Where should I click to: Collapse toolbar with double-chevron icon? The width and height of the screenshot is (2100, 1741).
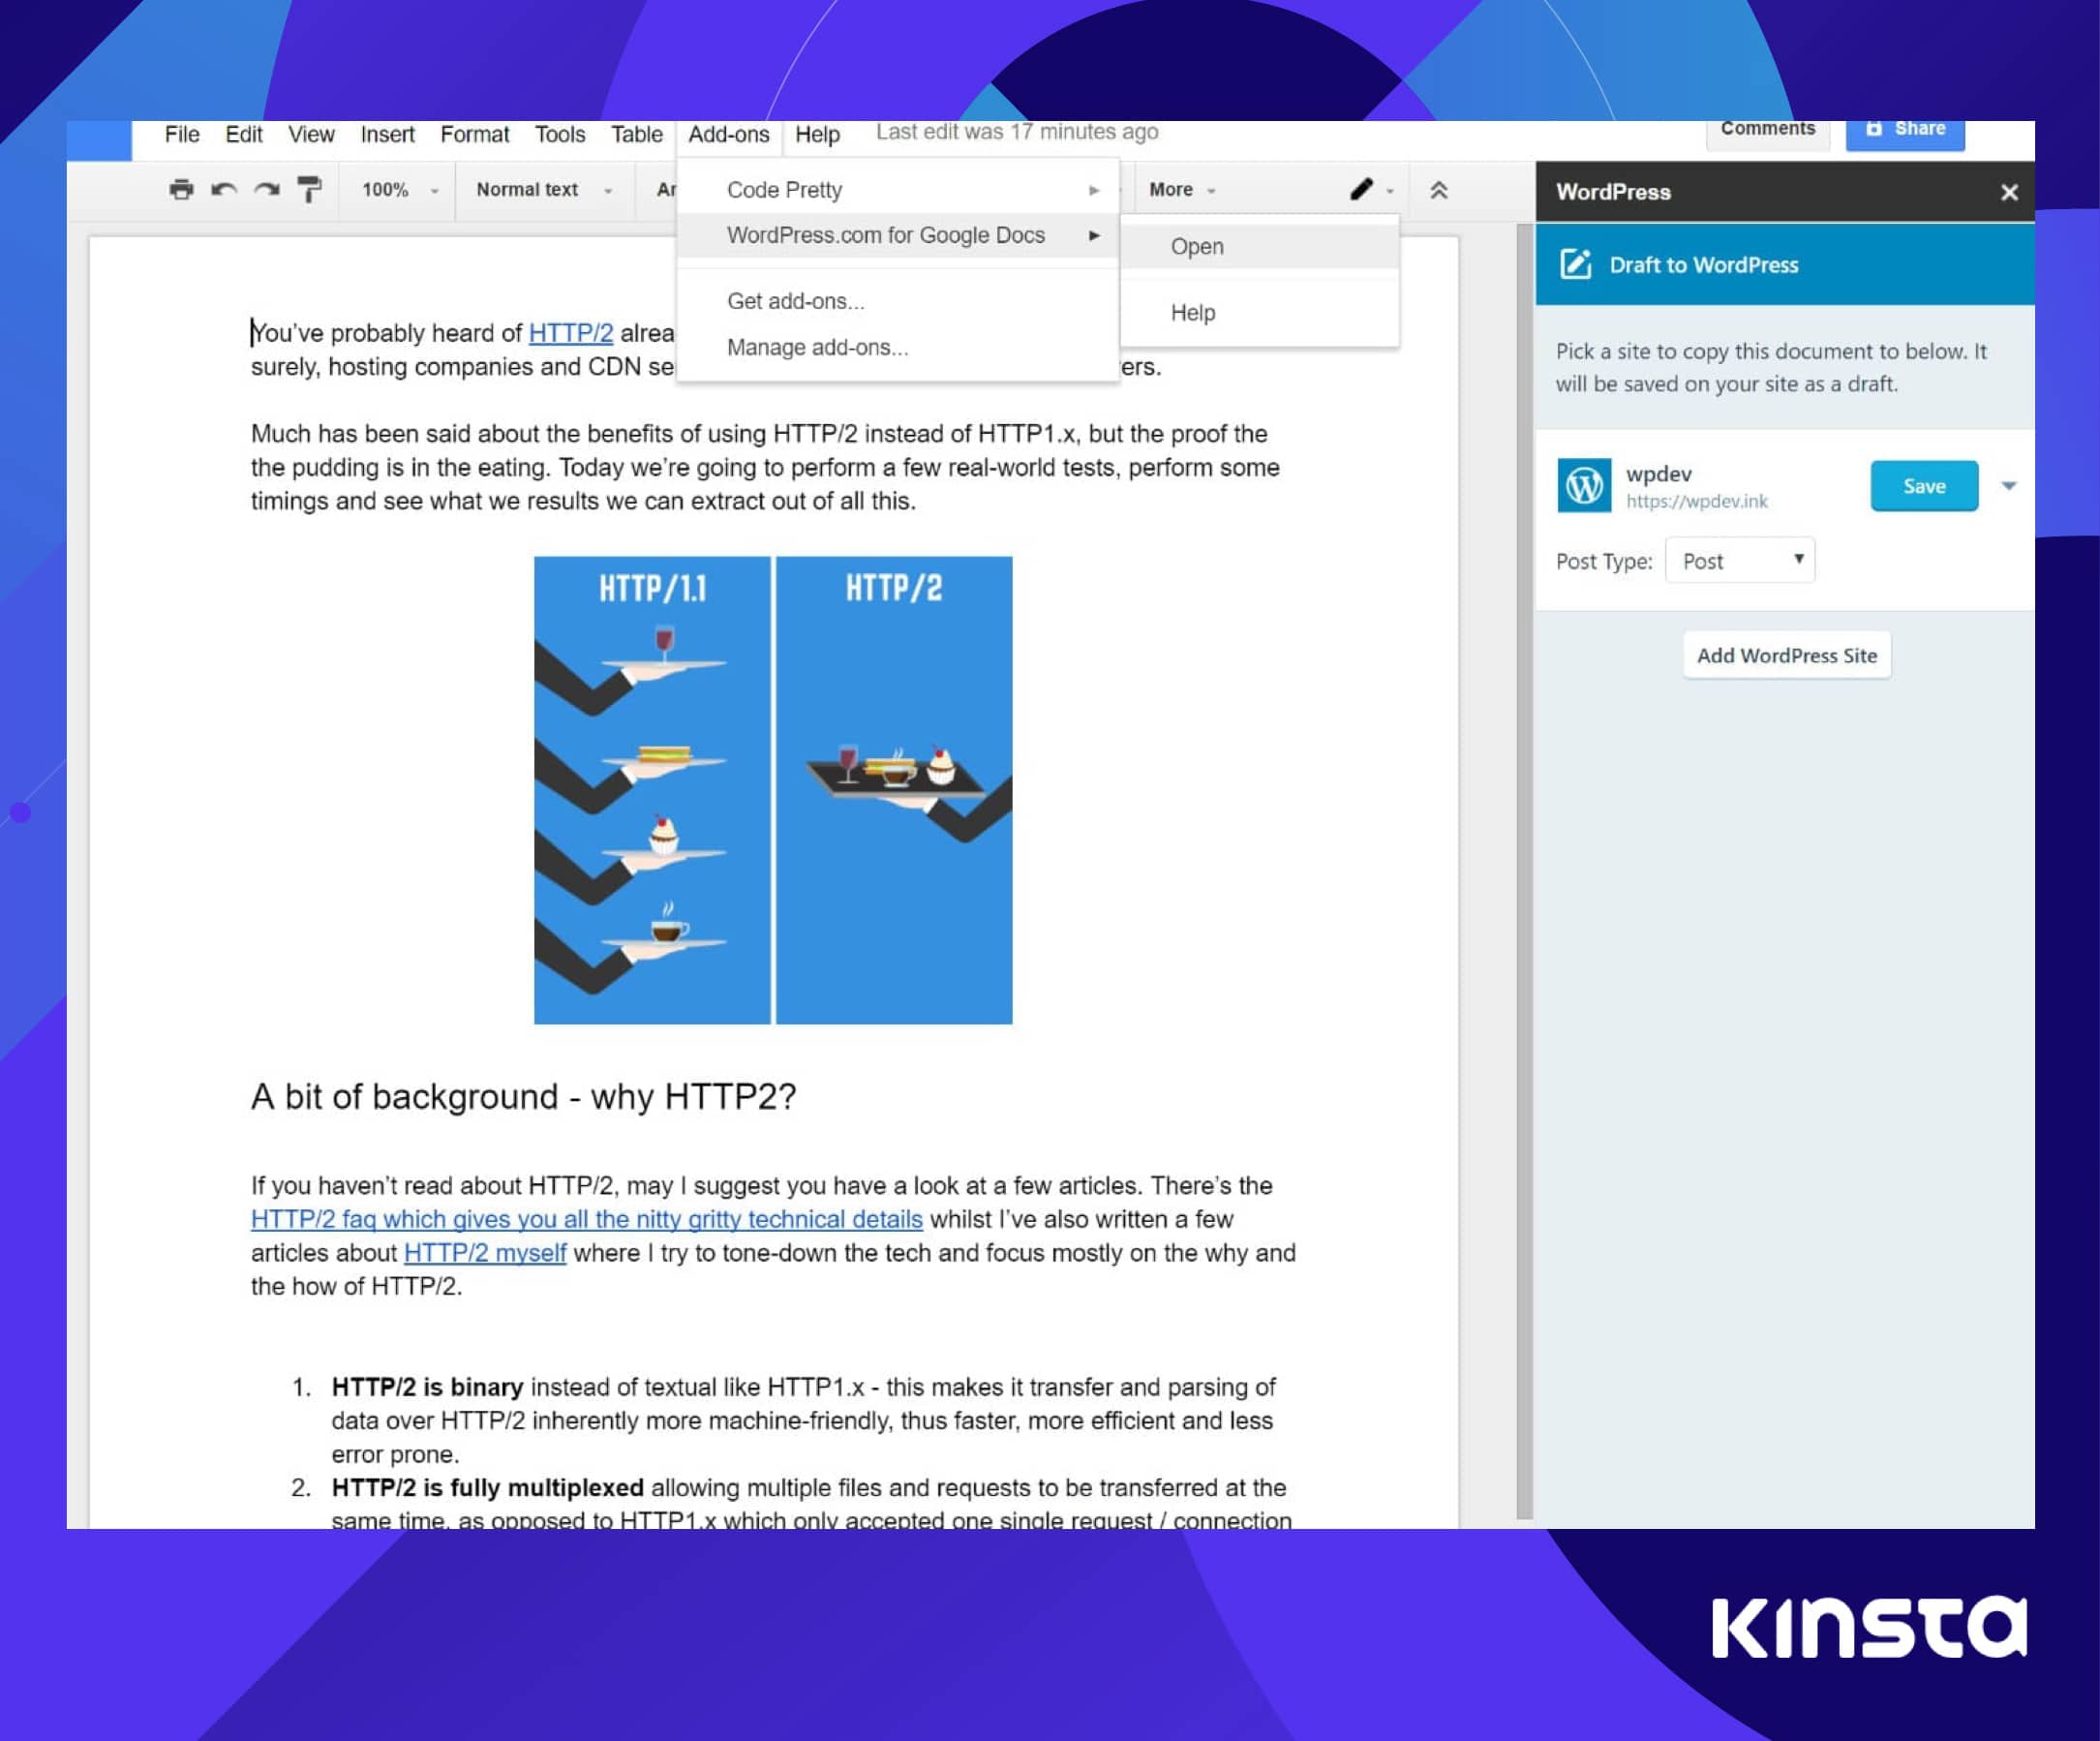(1438, 190)
